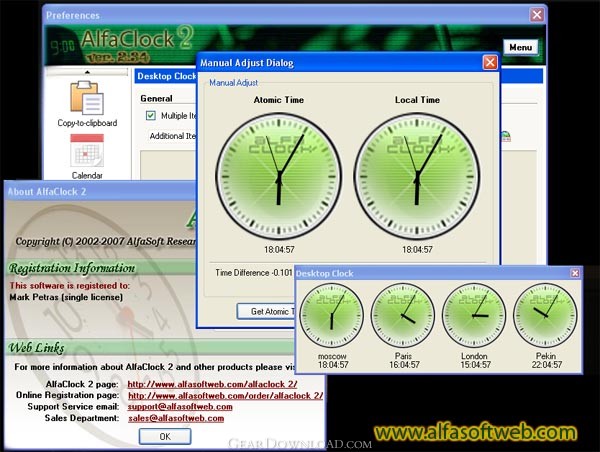Click the moscow clock in Desktop Clock

(332, 316)
